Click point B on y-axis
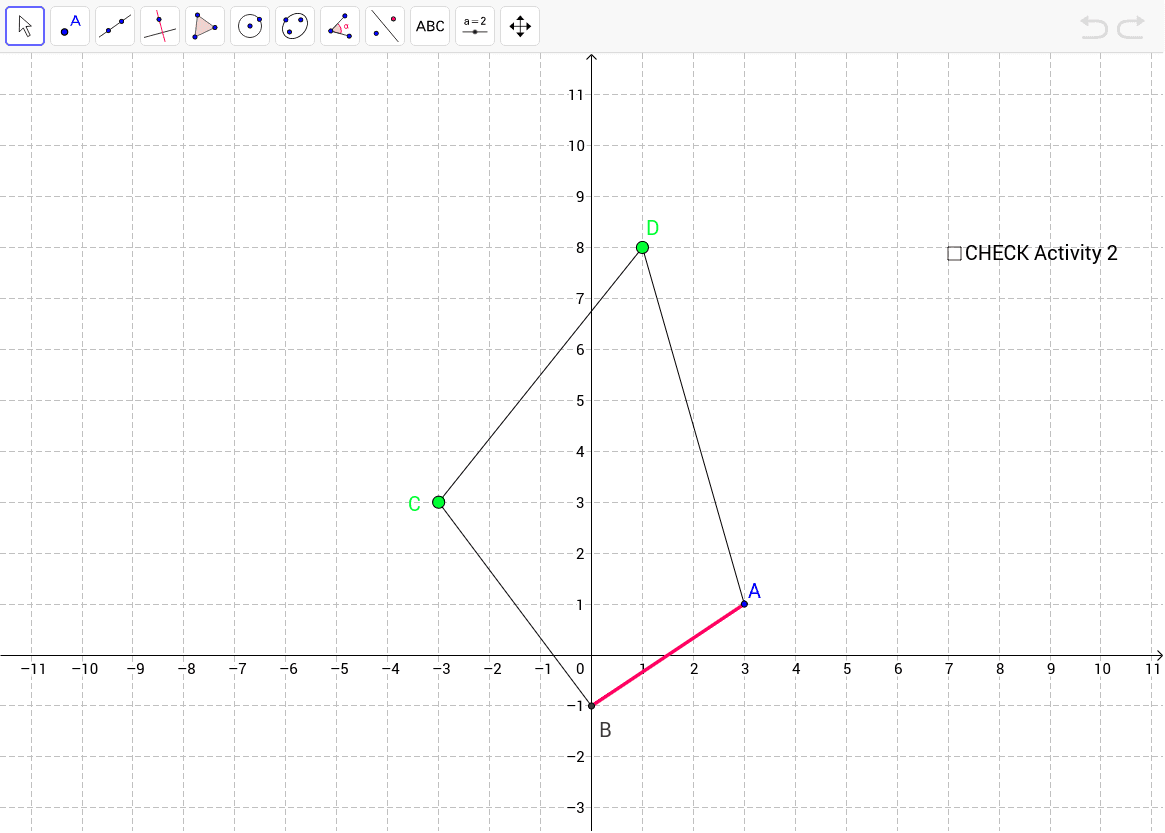 coord(591,706)
